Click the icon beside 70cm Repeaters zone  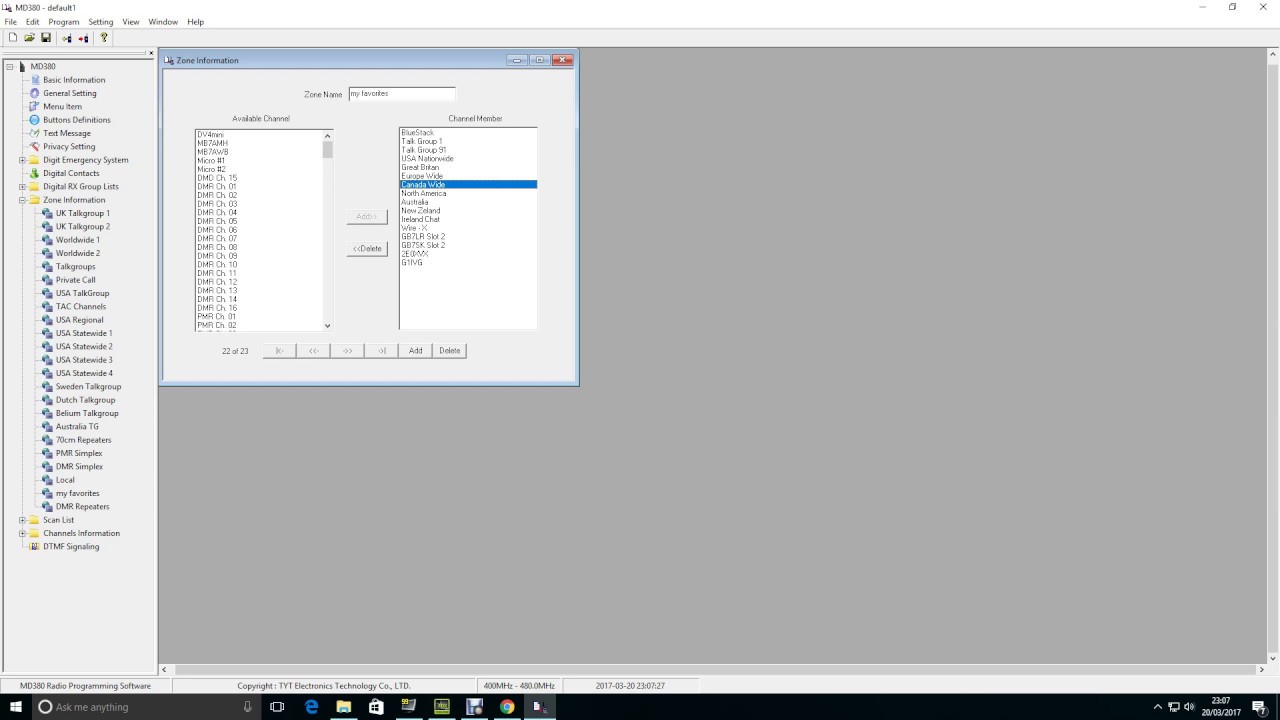point(47,440)
